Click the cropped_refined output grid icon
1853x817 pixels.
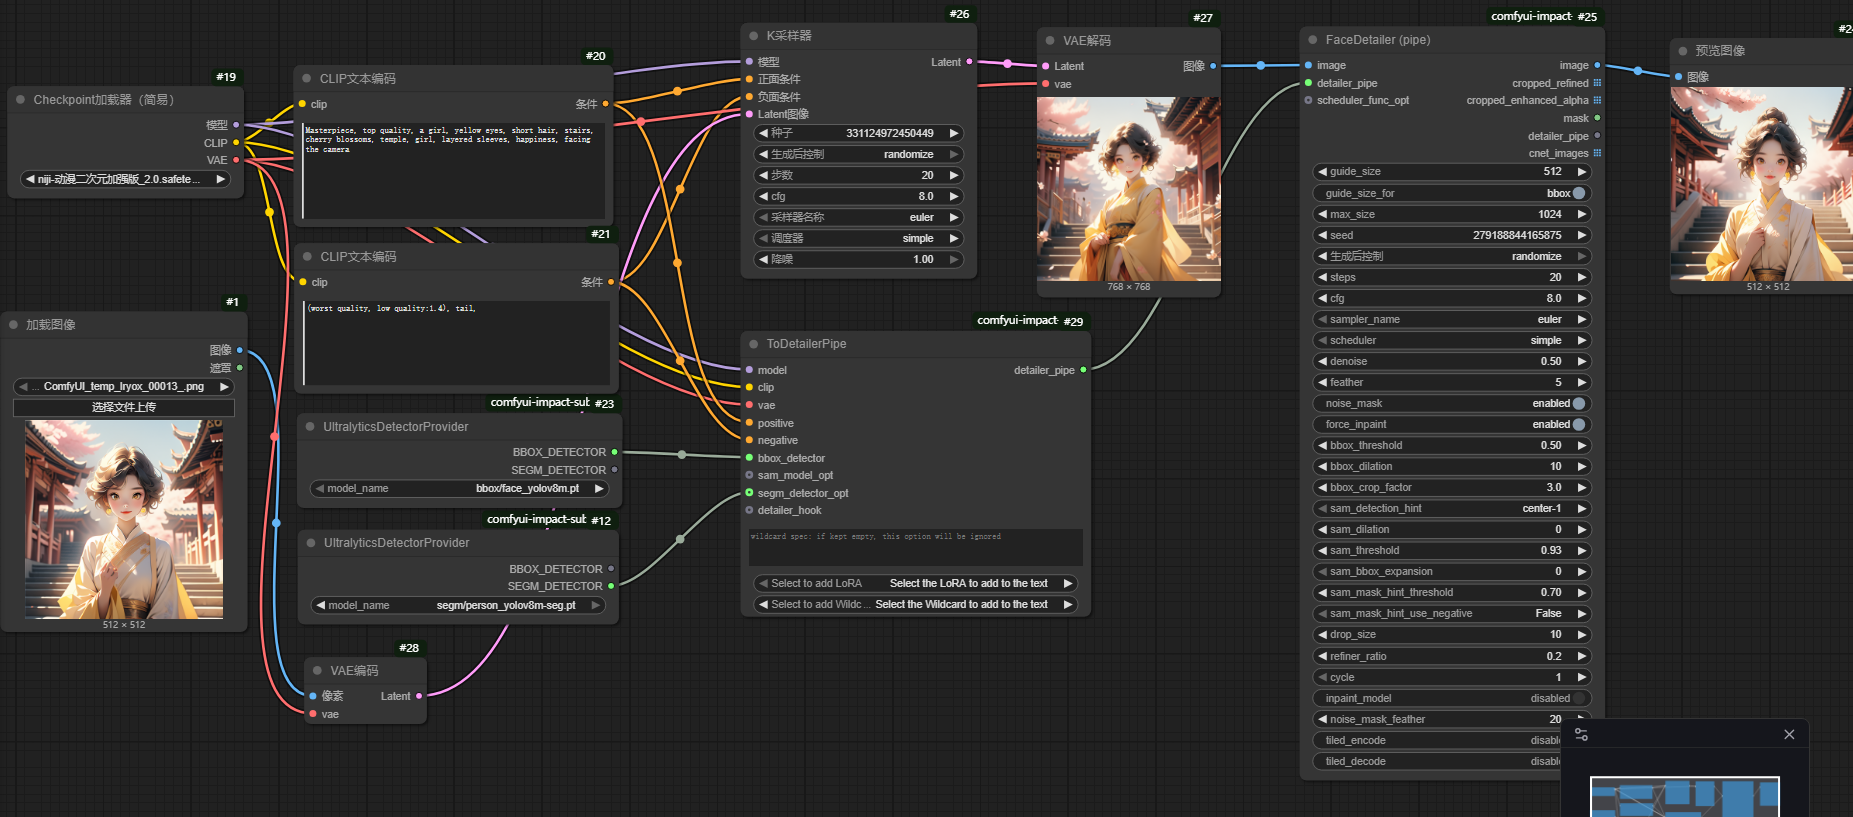tap(1597, 83)
